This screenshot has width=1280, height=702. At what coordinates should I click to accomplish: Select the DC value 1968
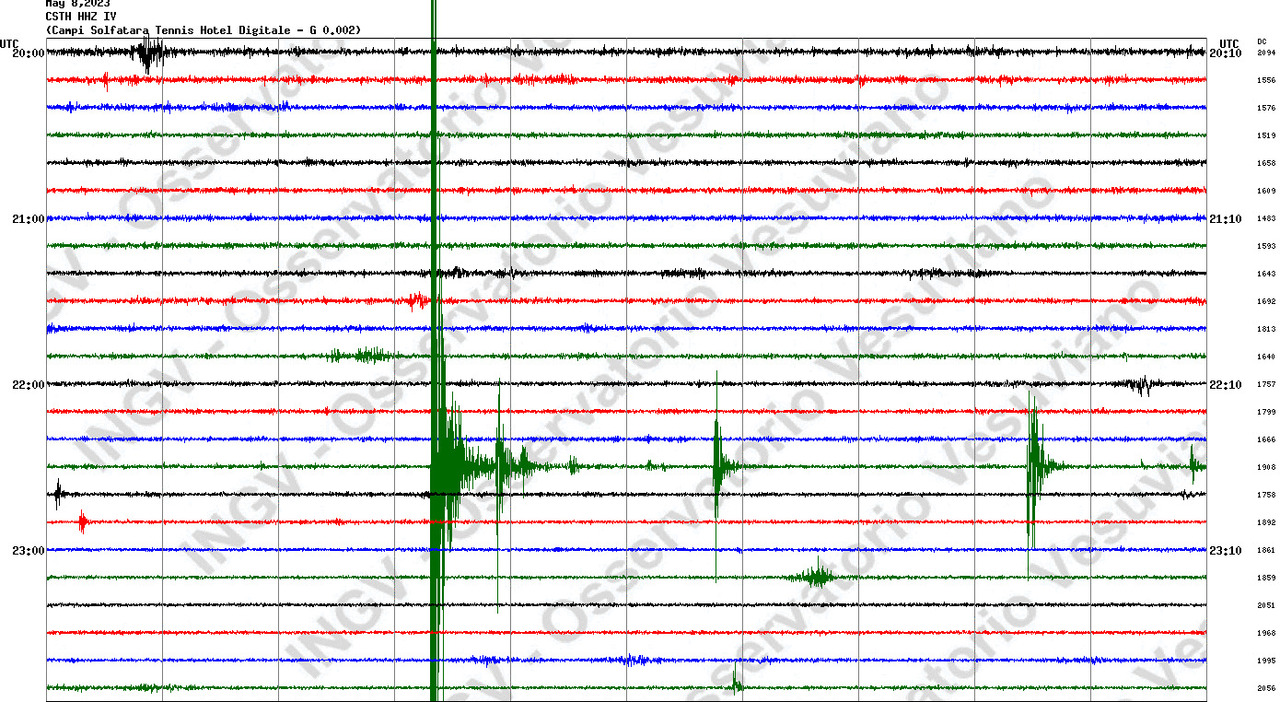pos(1266,634)
